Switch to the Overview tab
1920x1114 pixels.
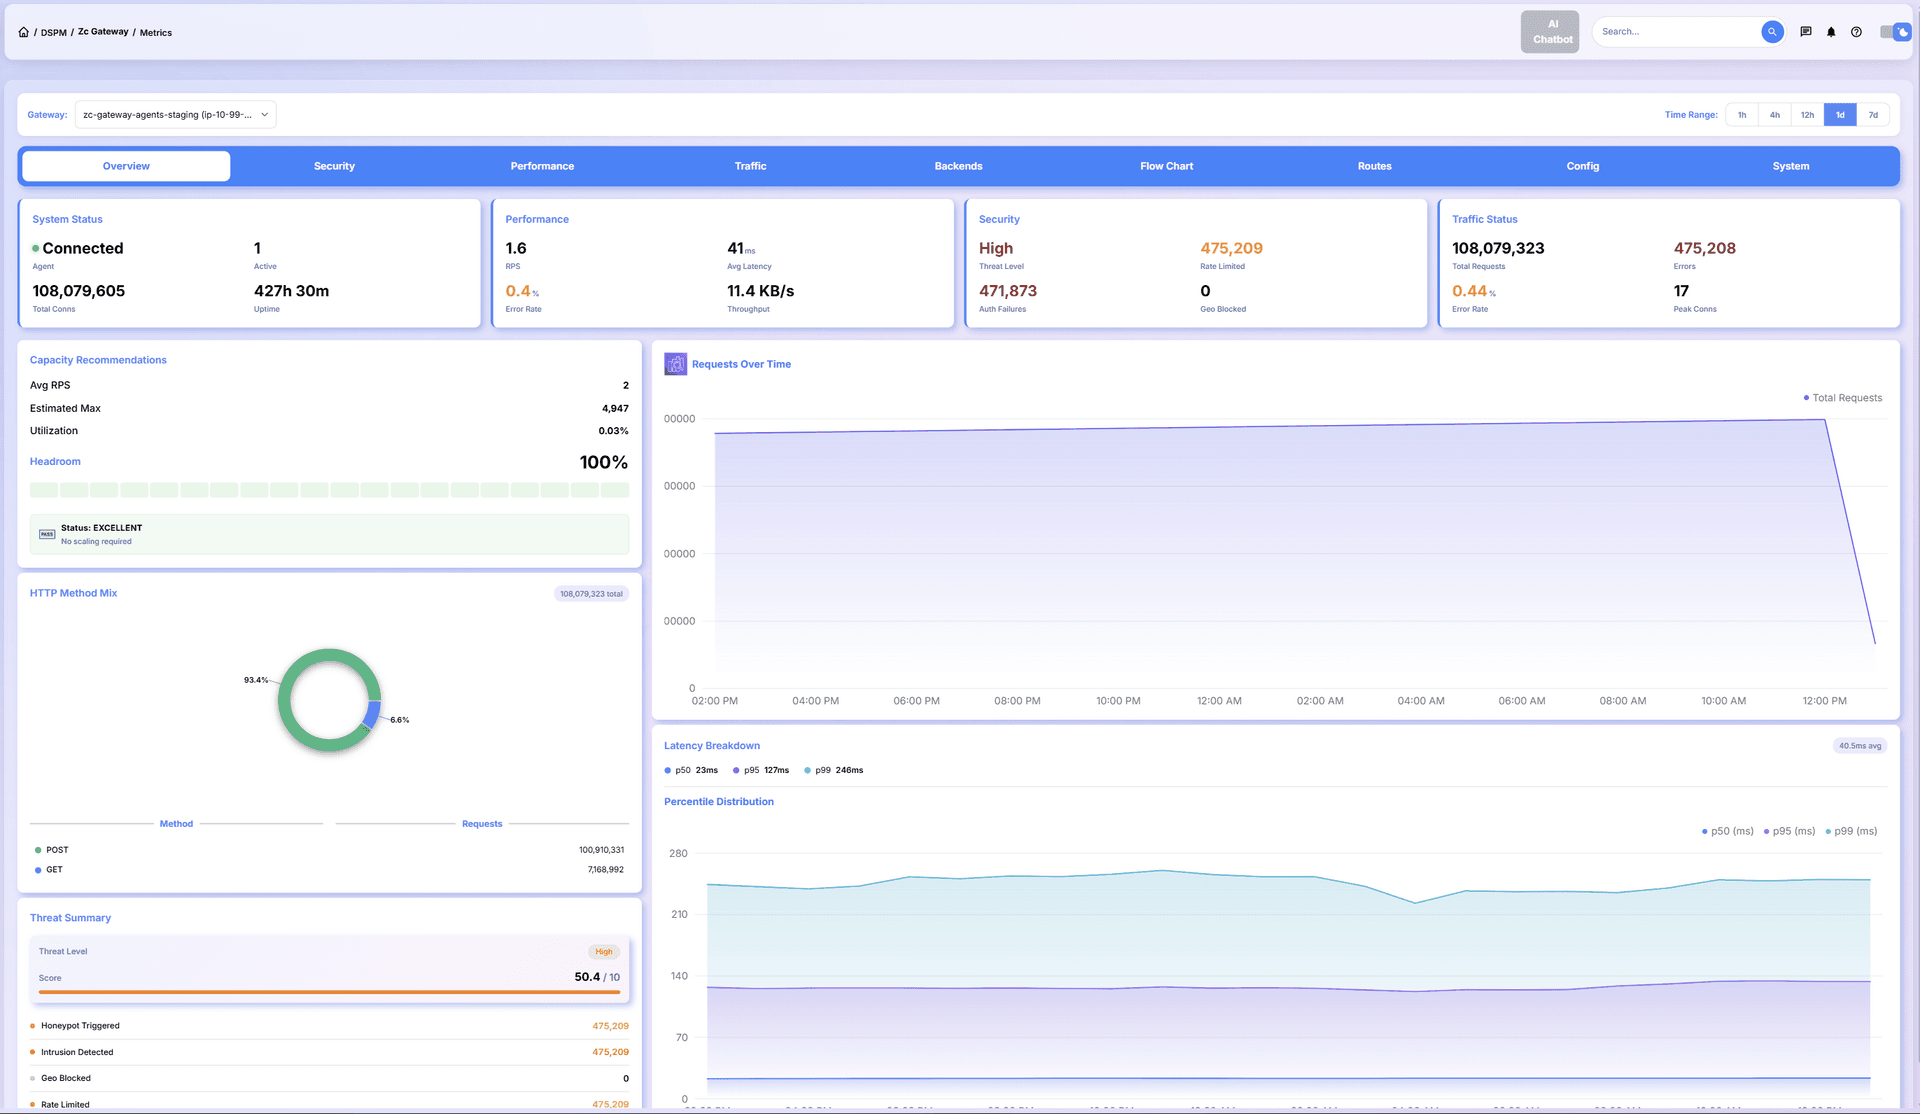pyautogui.click(x=126, y=166)
